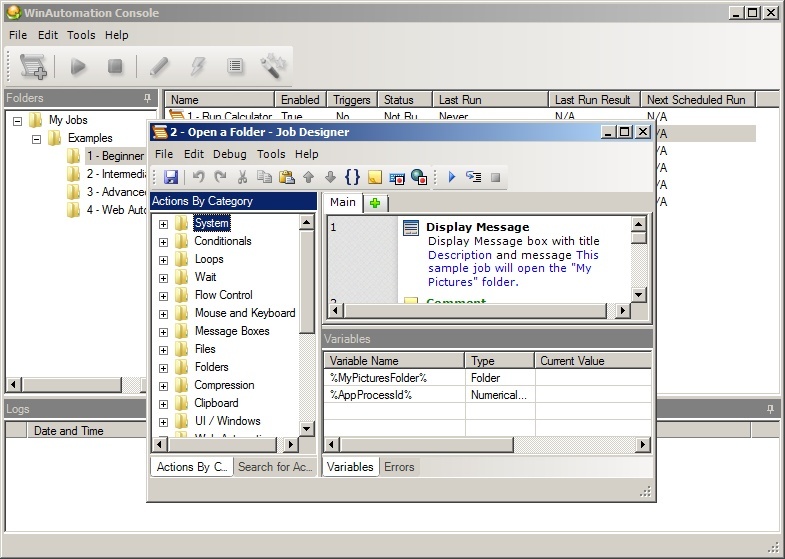Click the magic wand options icon in Console
785x559 pixels.
coord(273,67)
